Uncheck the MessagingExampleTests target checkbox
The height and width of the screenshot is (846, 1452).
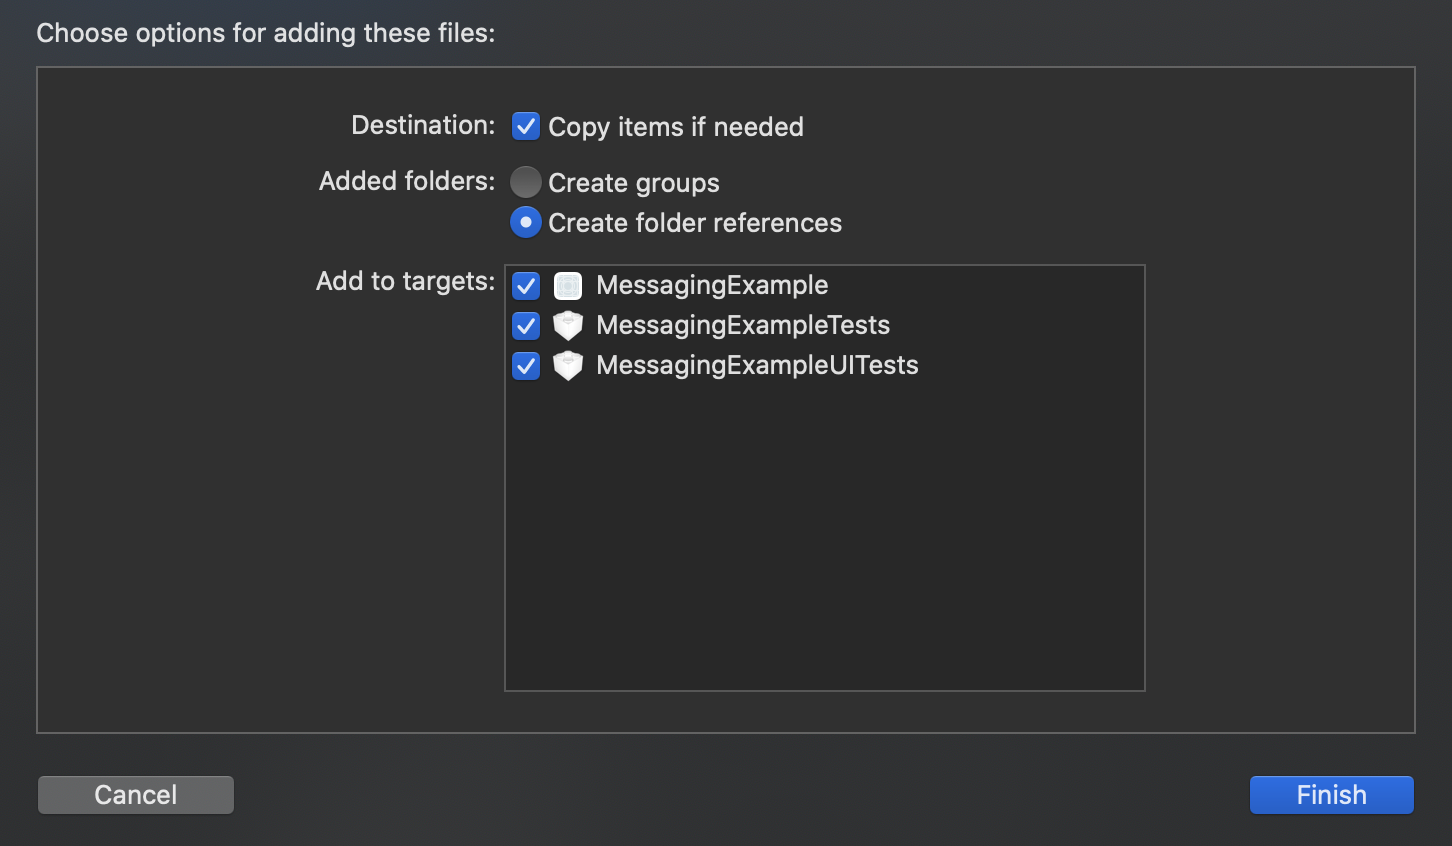(526, 326)
